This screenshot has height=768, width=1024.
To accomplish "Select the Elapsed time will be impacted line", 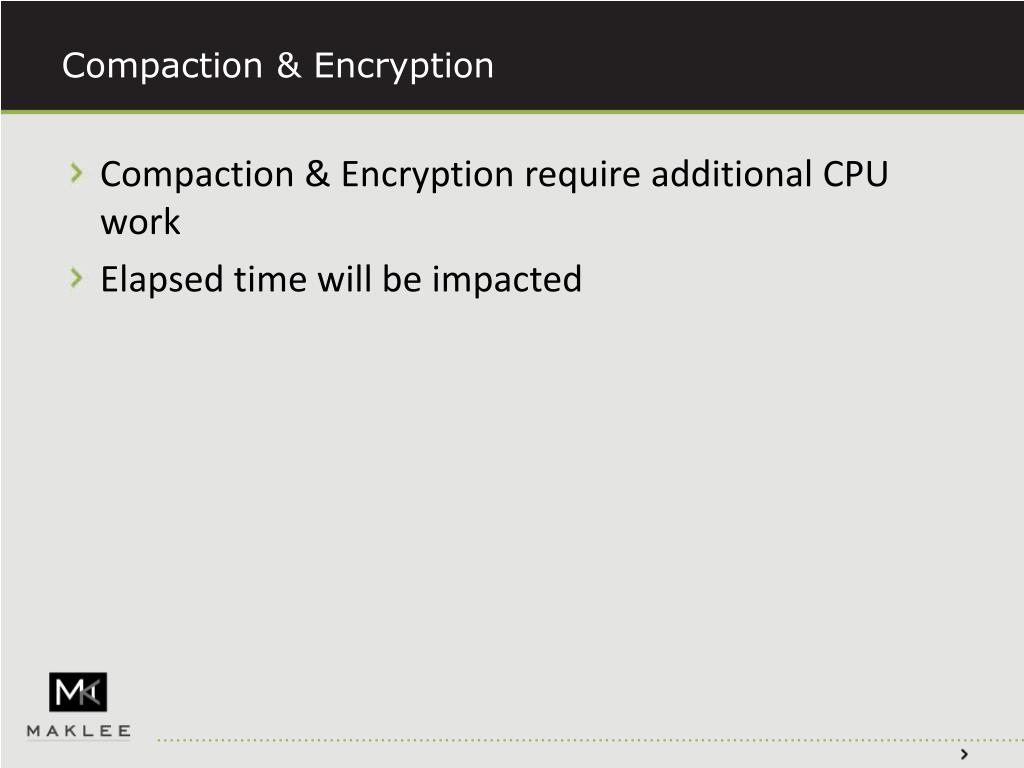I will click(x=340, y=281).
